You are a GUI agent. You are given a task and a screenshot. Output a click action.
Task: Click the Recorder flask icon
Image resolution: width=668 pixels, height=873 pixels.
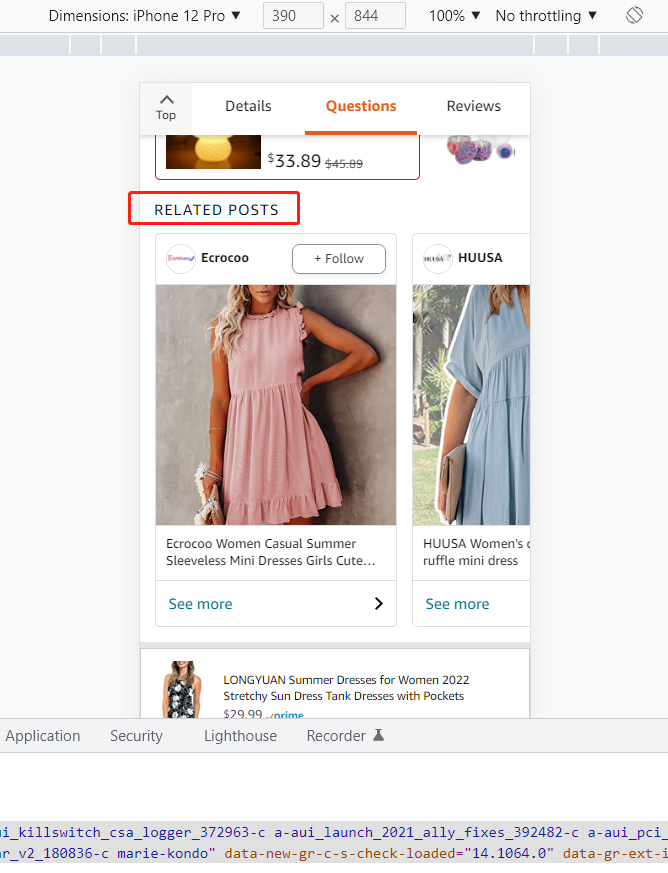coord(379,735)
